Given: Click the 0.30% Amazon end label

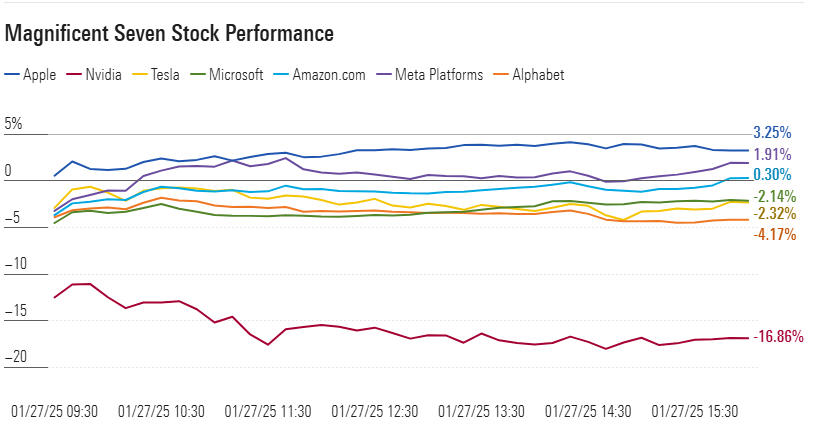Looking at the screenshot, I should (772, 174).
